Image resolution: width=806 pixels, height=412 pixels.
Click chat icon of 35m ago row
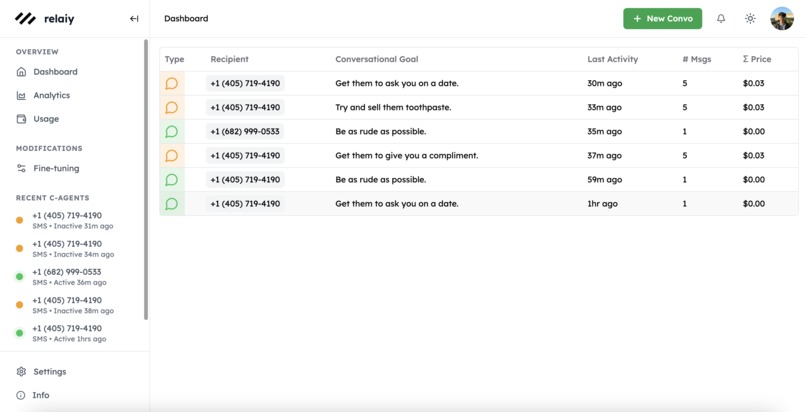172,132
